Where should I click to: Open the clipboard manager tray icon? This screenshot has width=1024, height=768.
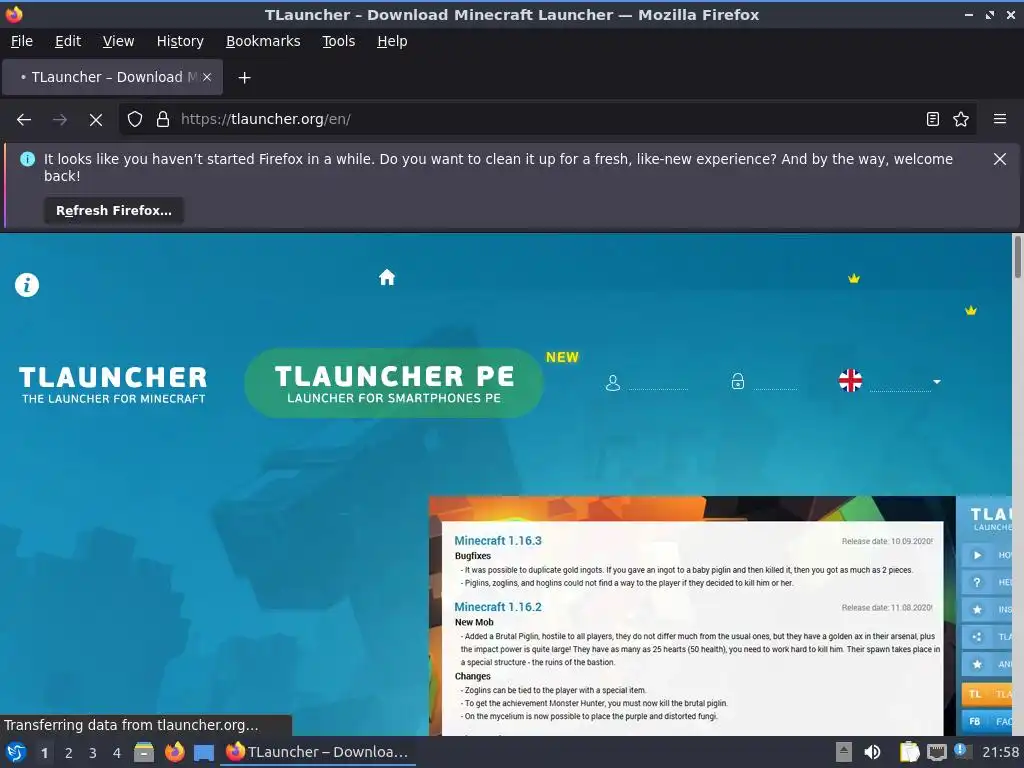(909, 752)
